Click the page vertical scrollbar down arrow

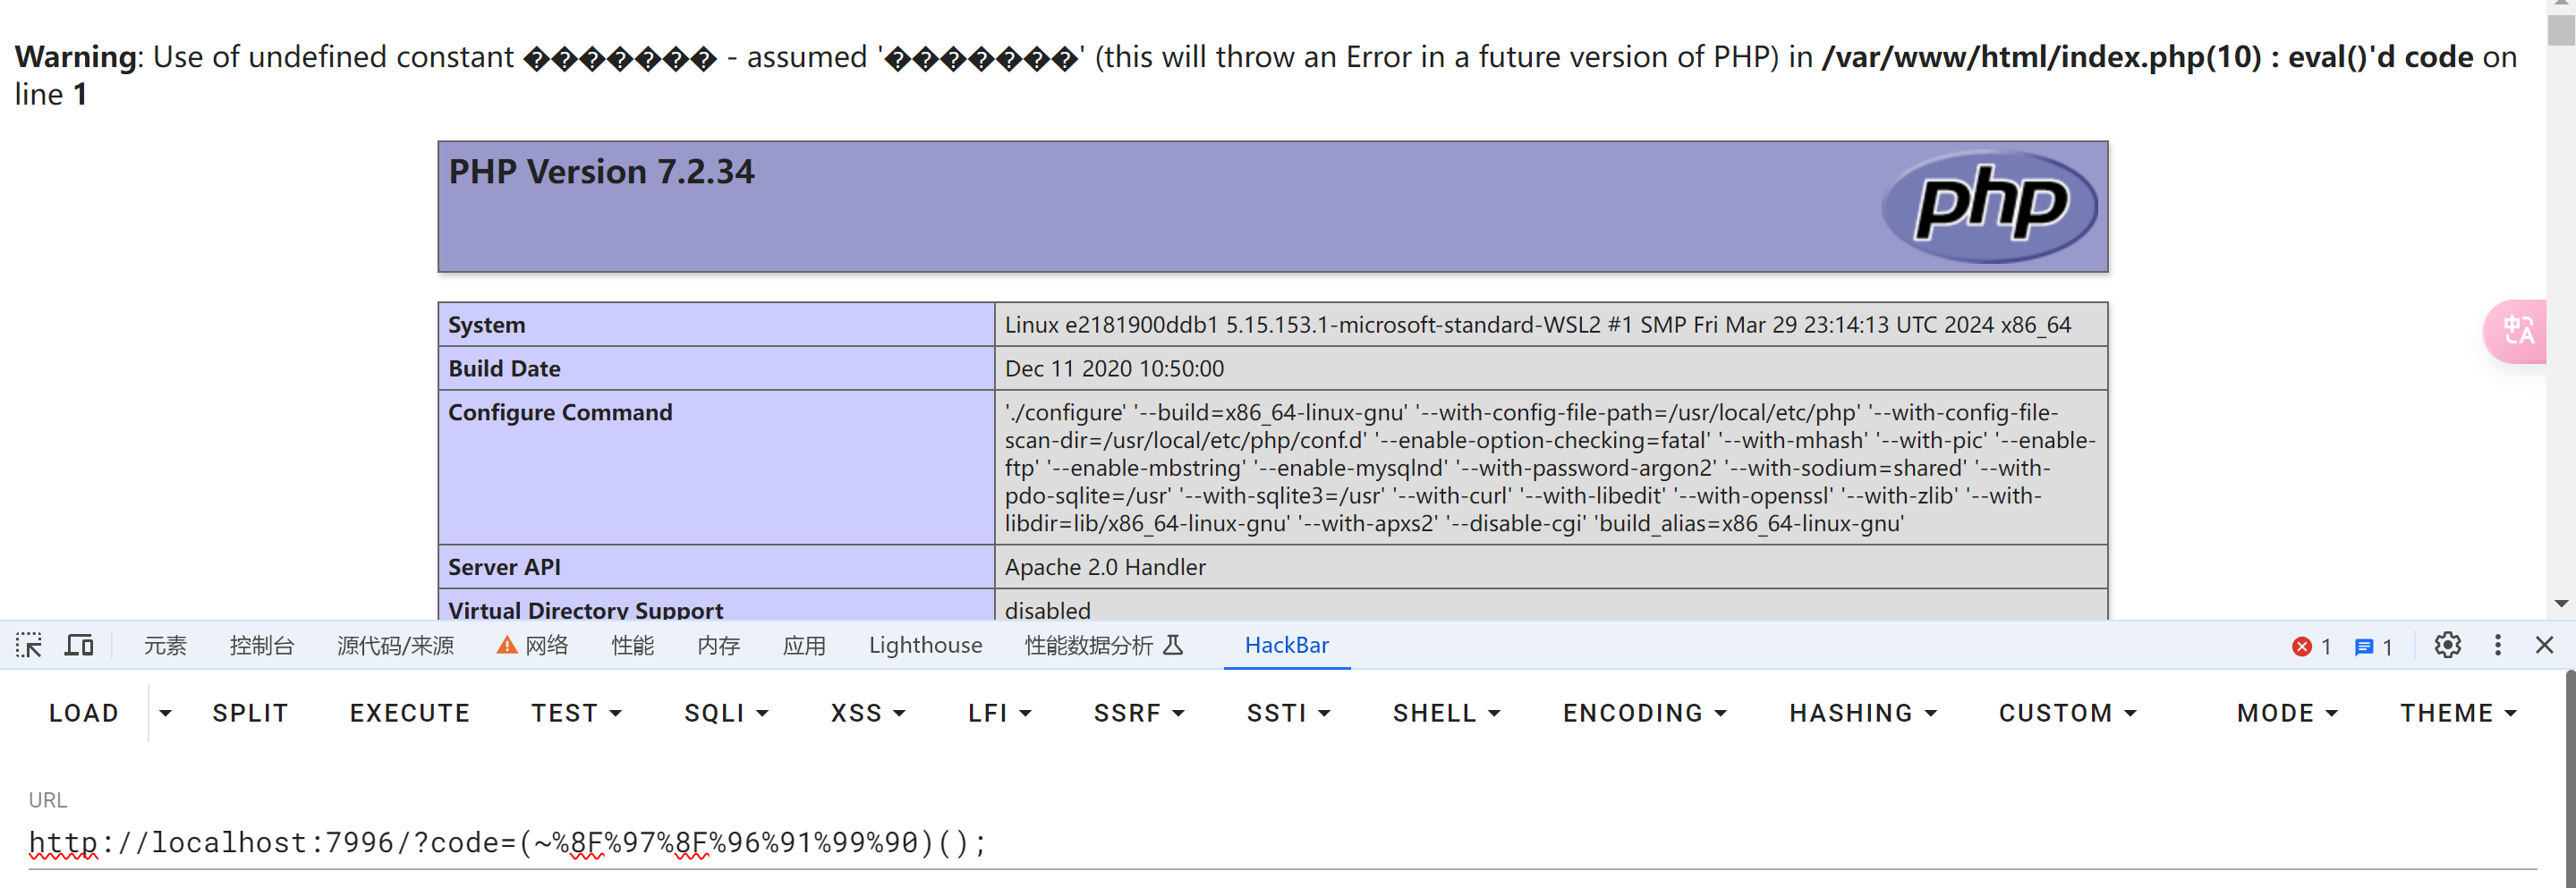pos(2560,603)
